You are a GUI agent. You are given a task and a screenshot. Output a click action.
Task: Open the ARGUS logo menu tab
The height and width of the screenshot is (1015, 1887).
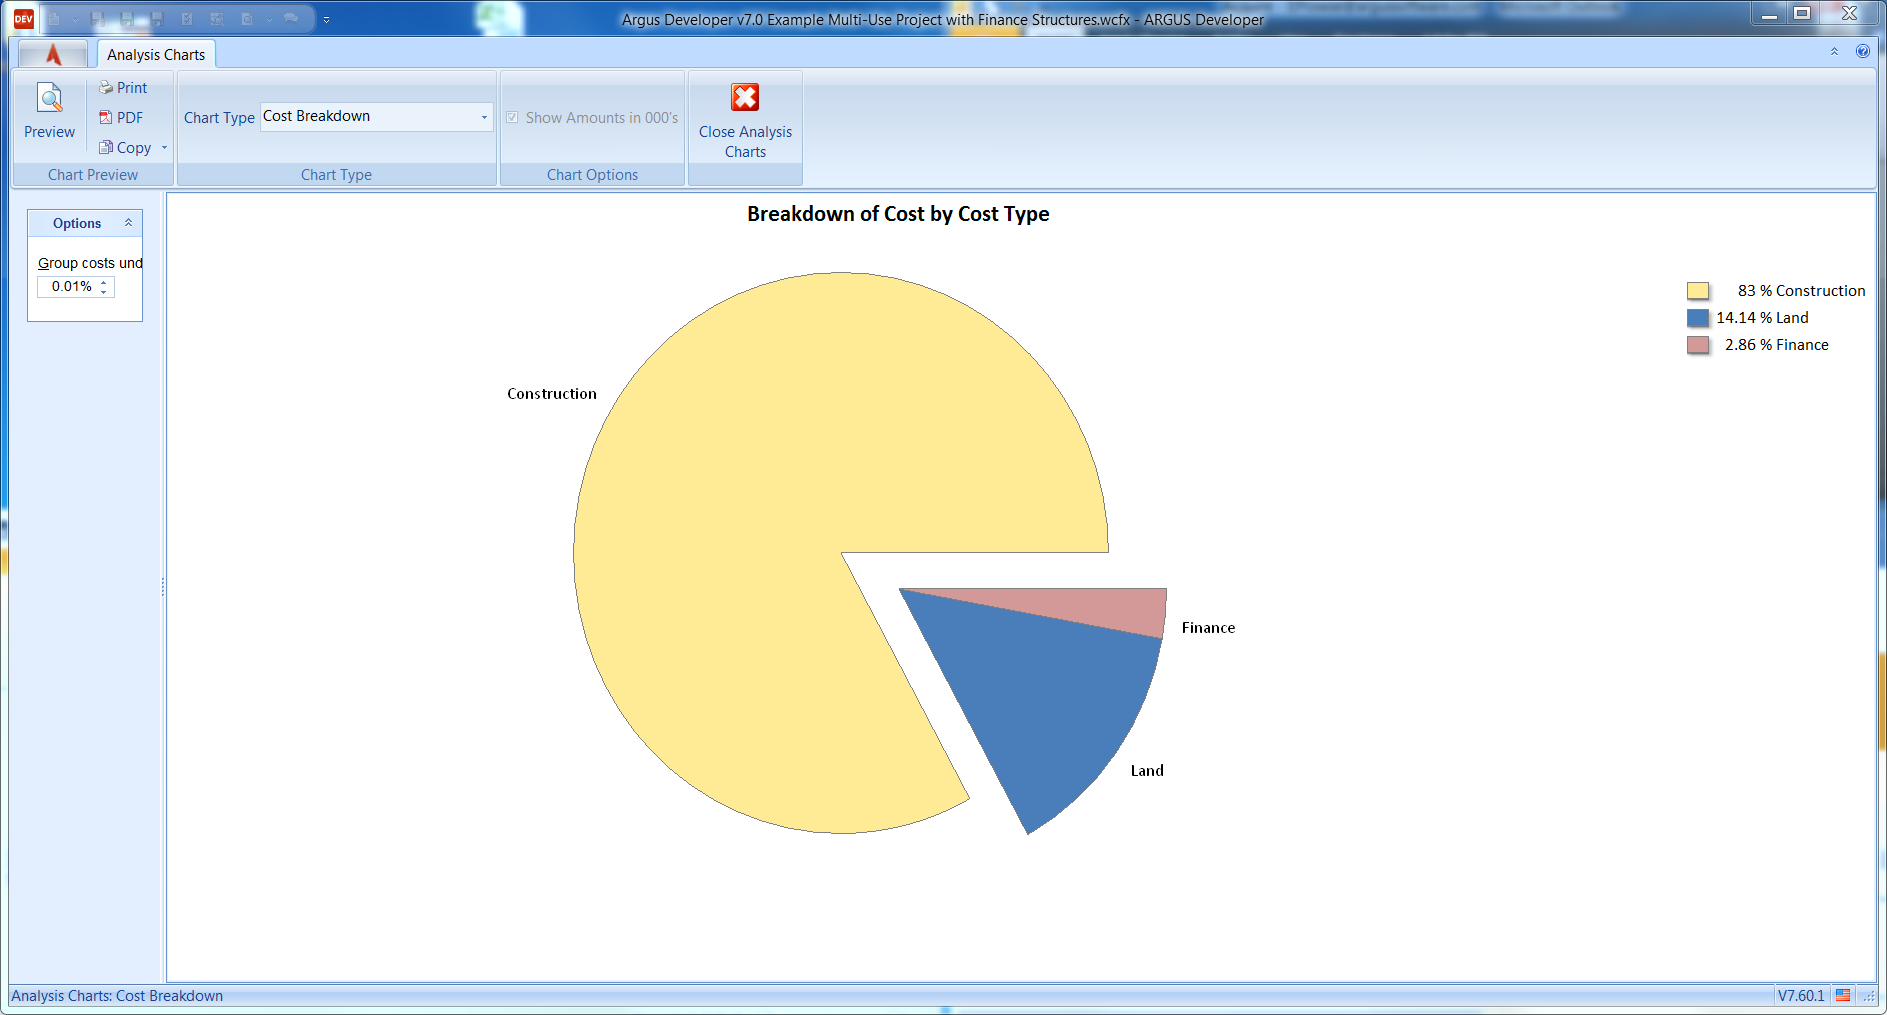point(52,54)
